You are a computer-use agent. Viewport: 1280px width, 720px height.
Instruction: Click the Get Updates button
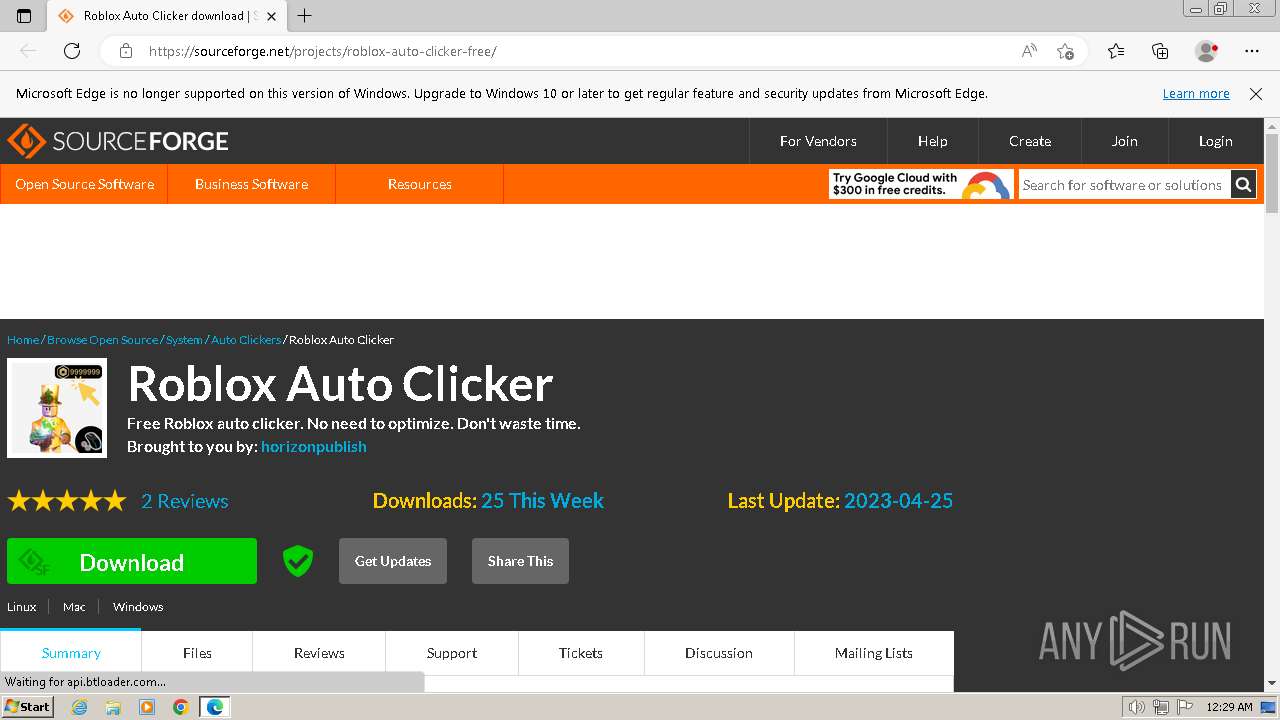click(x=393, y=561)
